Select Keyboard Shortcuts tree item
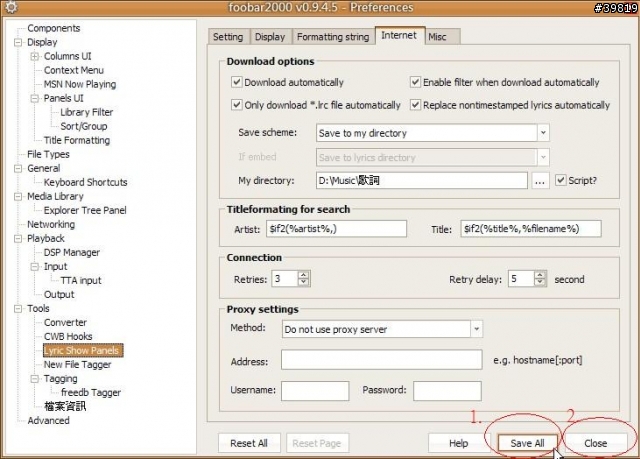This screenshot has width=640, height=459. pos(85,182)
